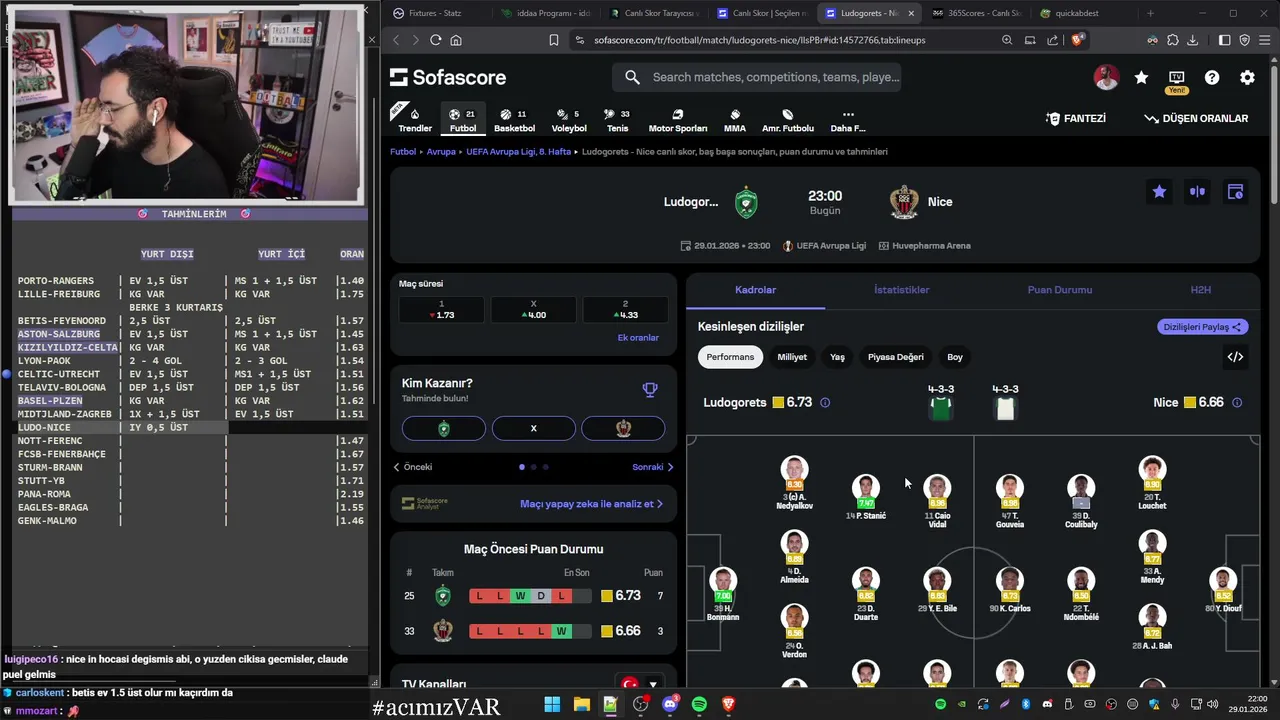Viewport: 1280px width, 720px height.
Task: Click the Brave shields icon
Action: pyautogui.click(x=1077, y=40)
